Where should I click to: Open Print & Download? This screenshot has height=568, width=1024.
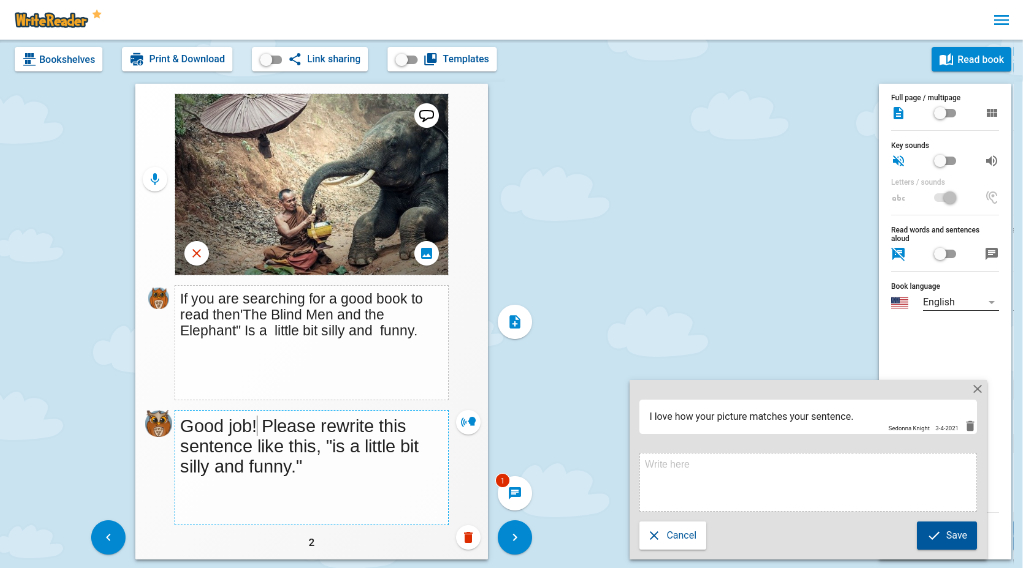click(x=177, y=59)
